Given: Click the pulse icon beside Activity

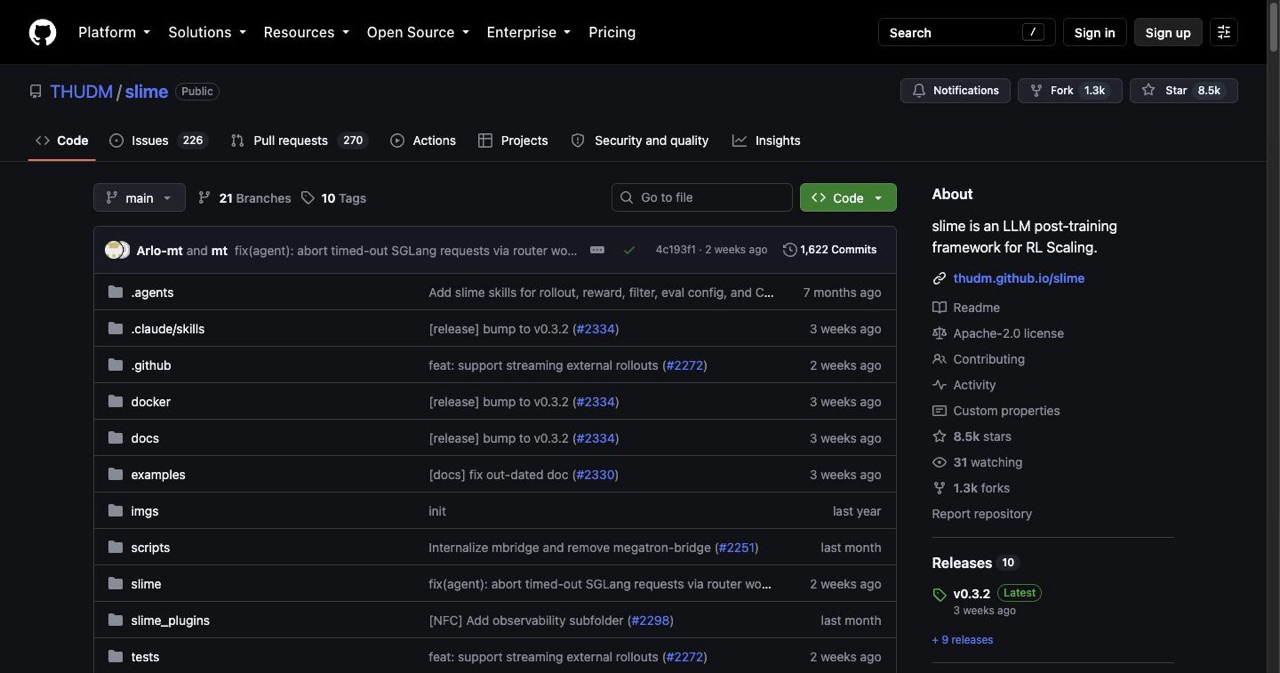Looking at the screenshot, I should [x=939, y=385].
